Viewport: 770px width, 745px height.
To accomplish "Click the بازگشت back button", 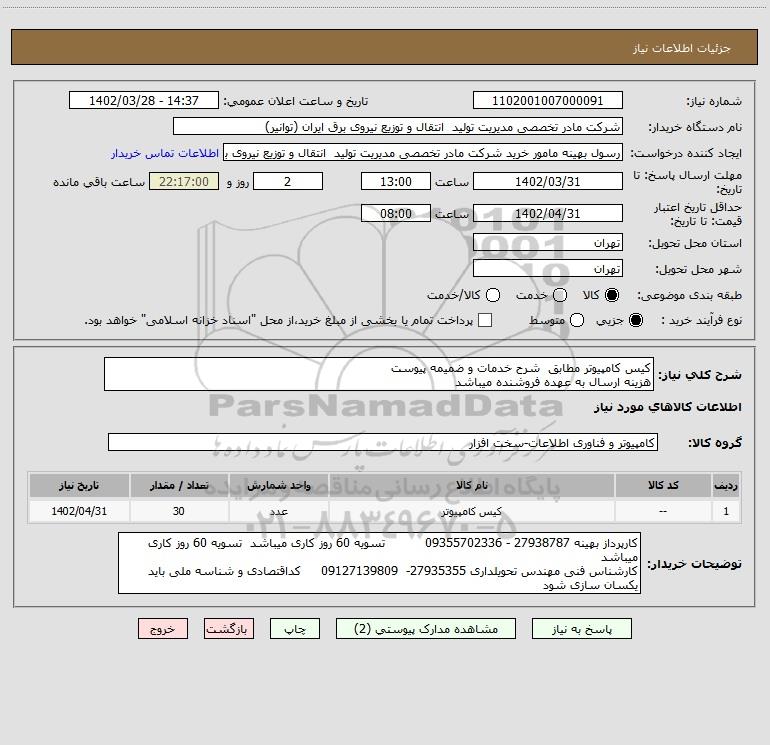I will (229, 629).
